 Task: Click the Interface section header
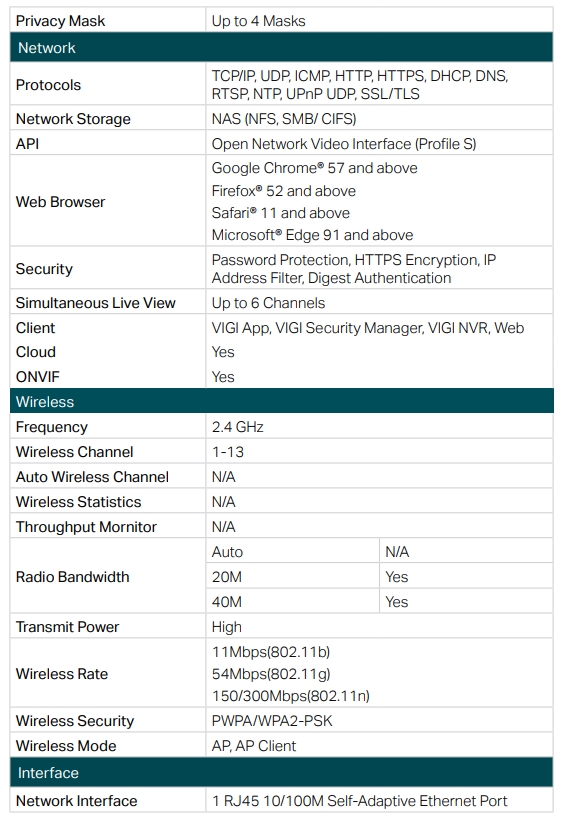coord(281,772)
